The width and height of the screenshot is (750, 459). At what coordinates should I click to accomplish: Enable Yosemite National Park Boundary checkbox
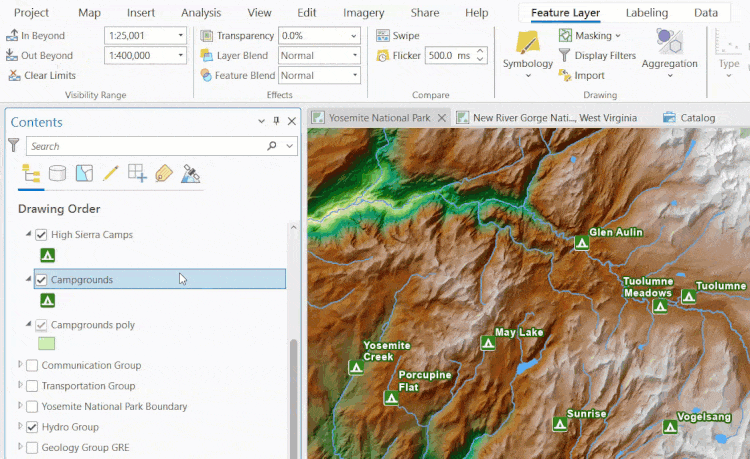(x=32, y=406)
